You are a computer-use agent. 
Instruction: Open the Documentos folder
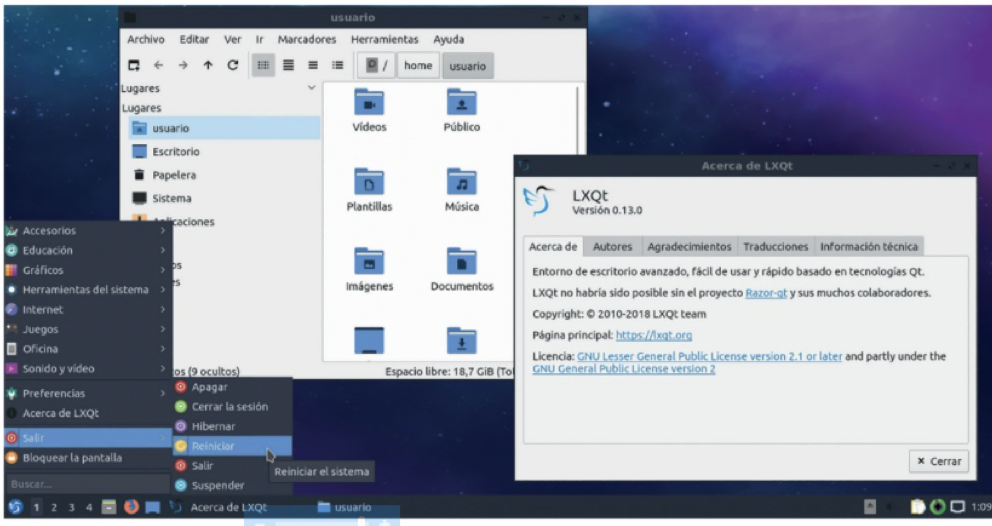click(x=462, y=270)
